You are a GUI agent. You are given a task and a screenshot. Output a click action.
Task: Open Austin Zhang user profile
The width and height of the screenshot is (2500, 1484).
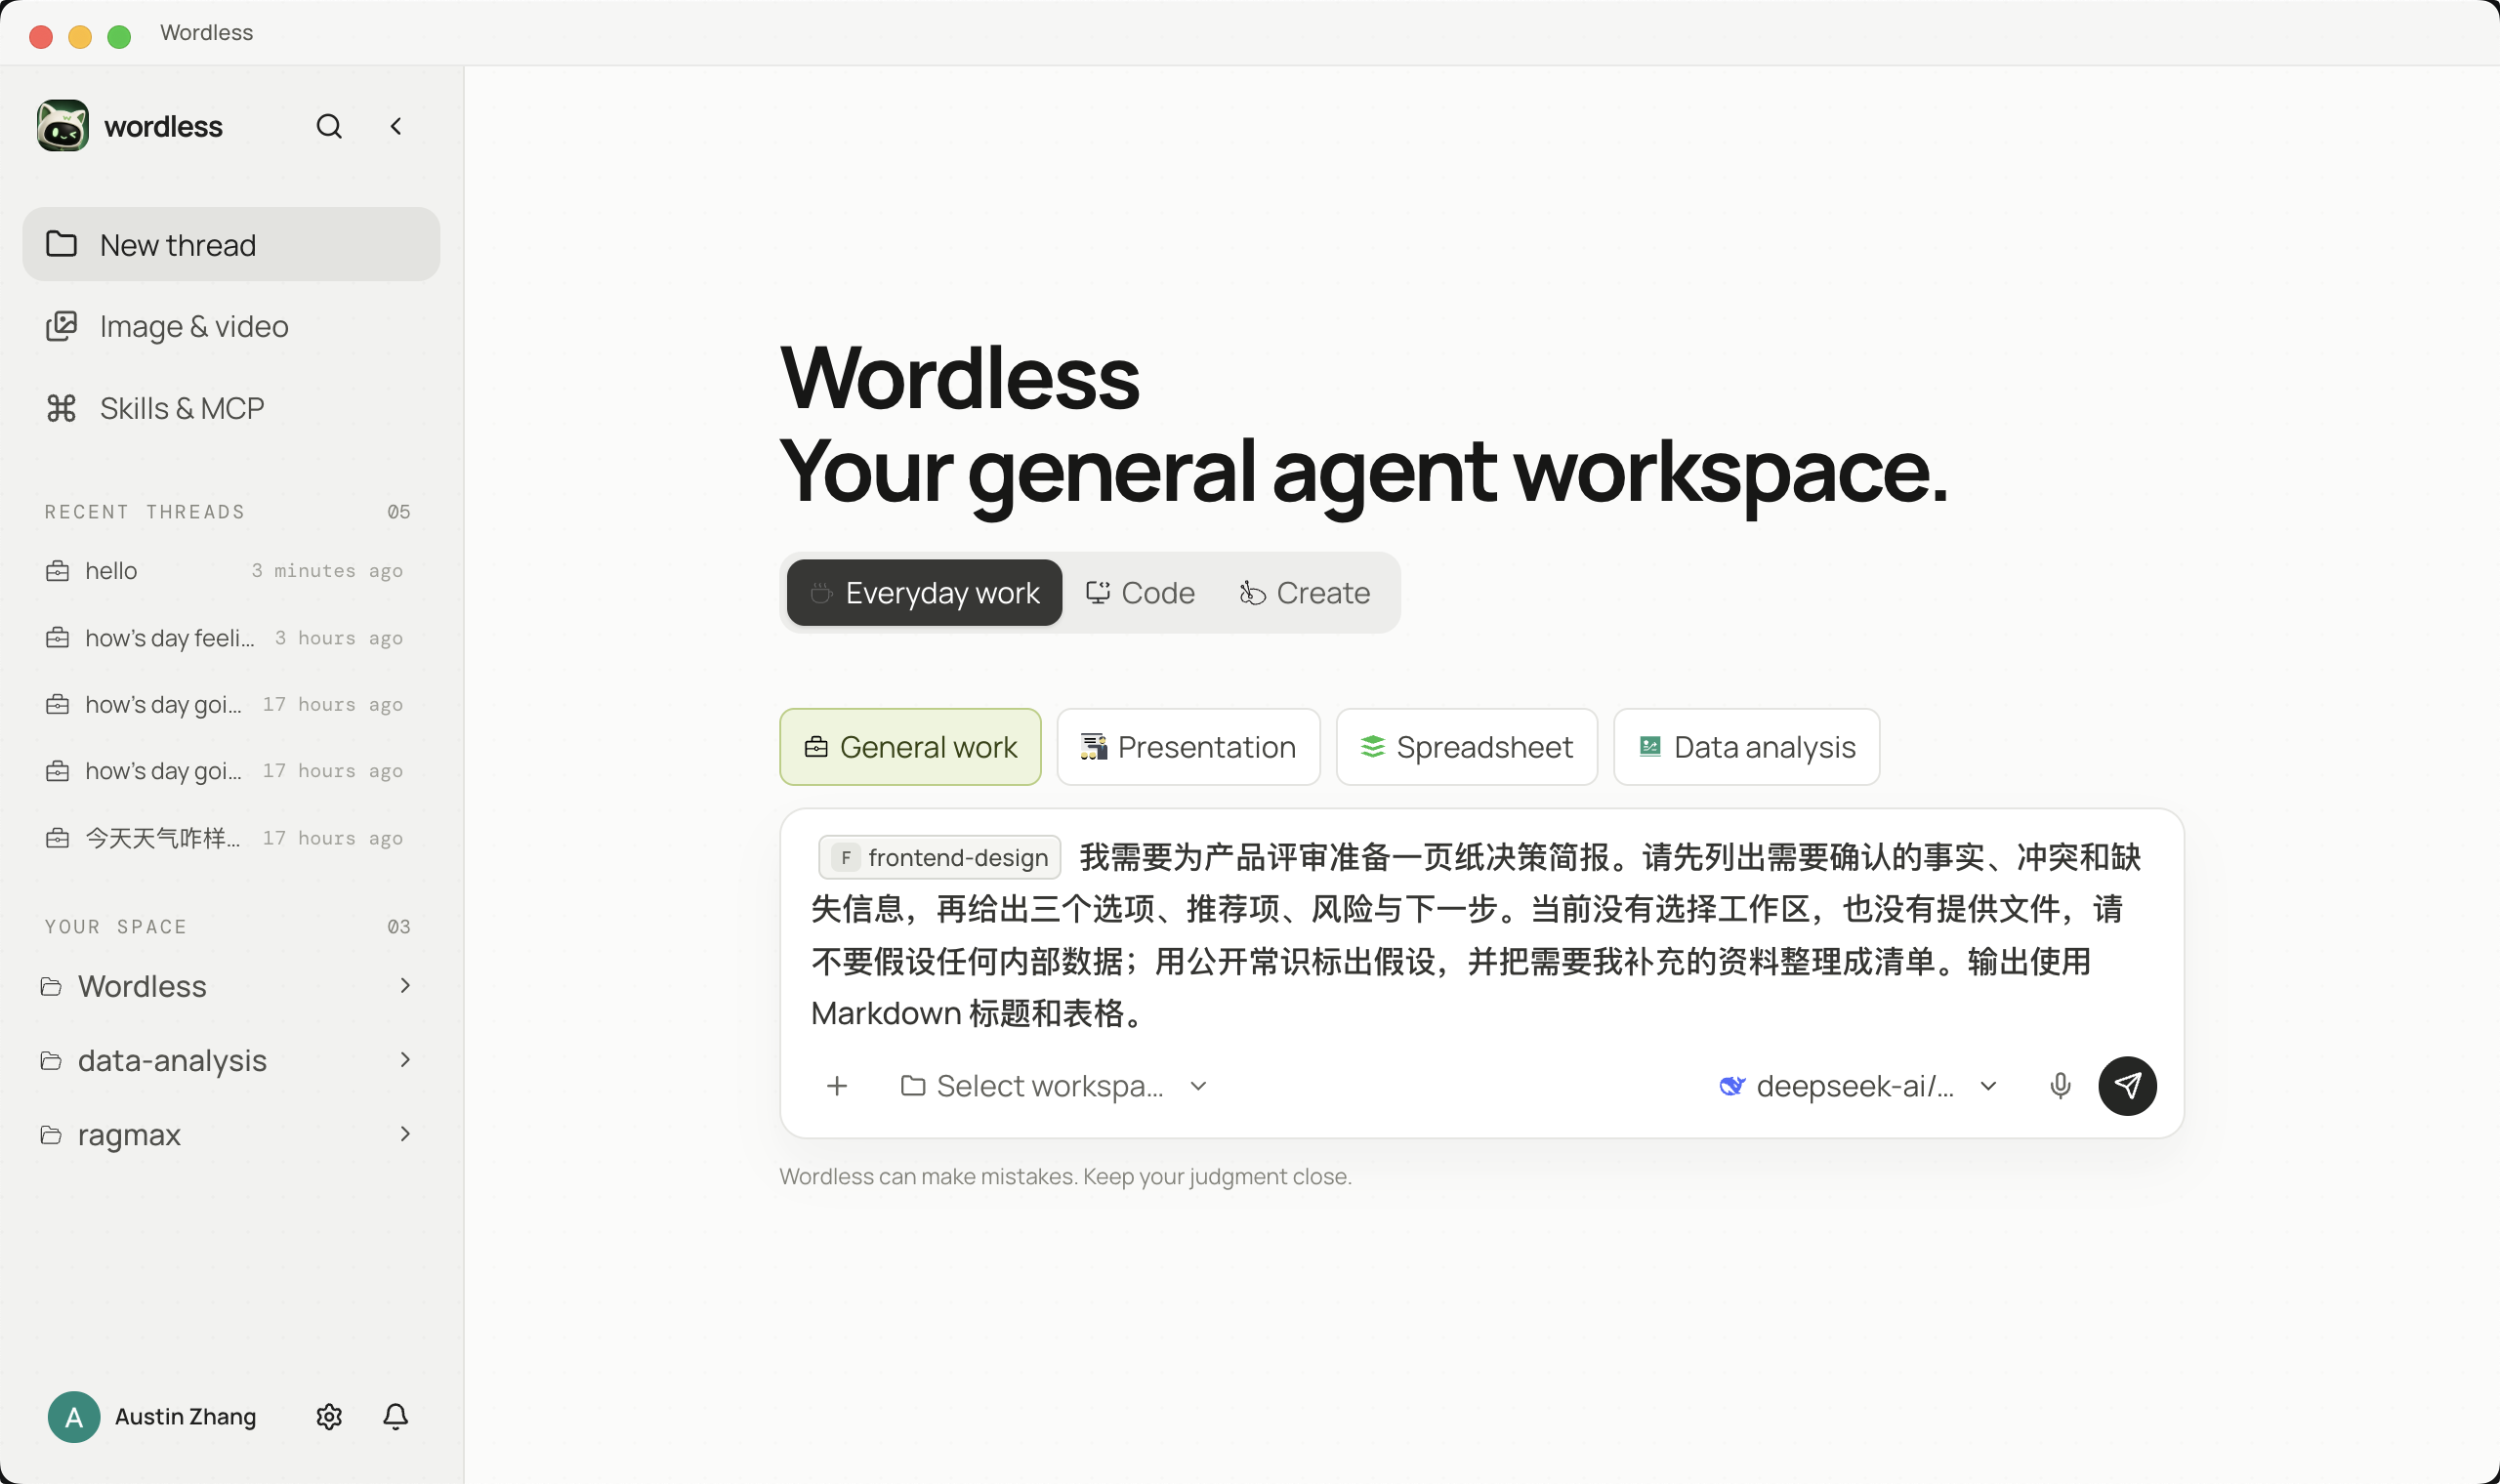(x=152, y=1417)
